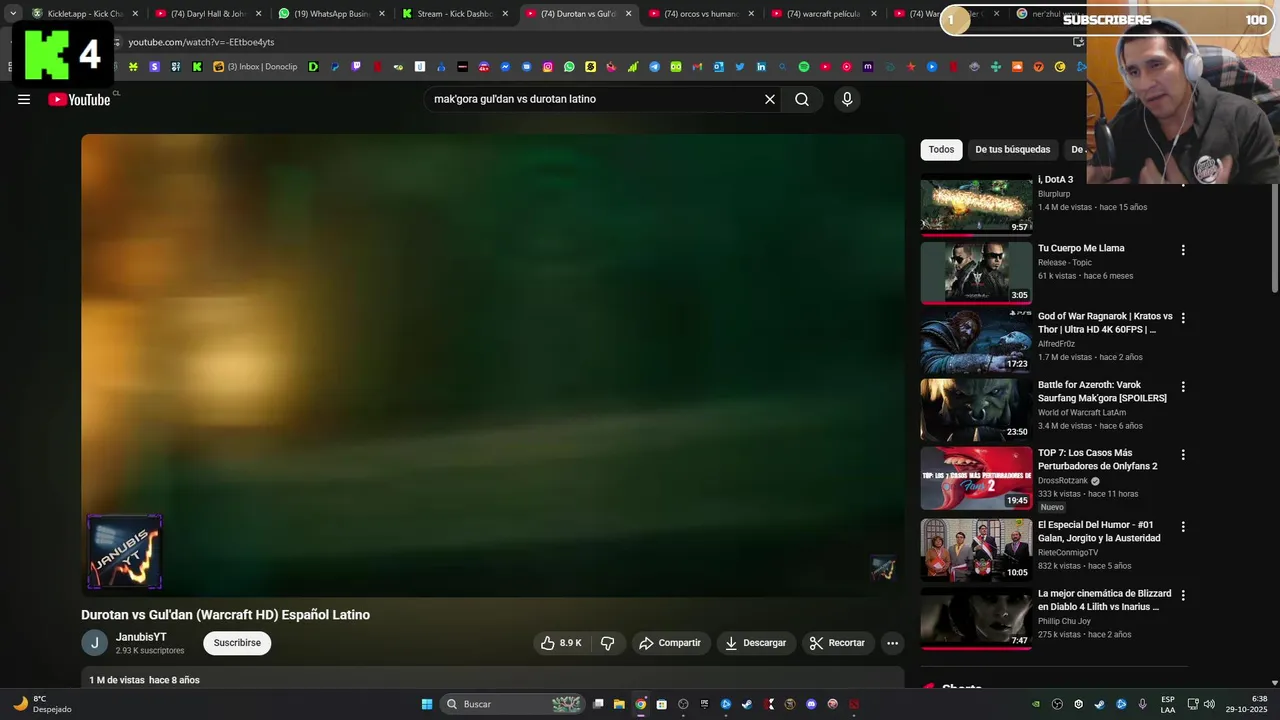Viewport: 1280px width, 720px height.
Task: Like the Durotan vs Gul'dan video
Action: point(561,643)
